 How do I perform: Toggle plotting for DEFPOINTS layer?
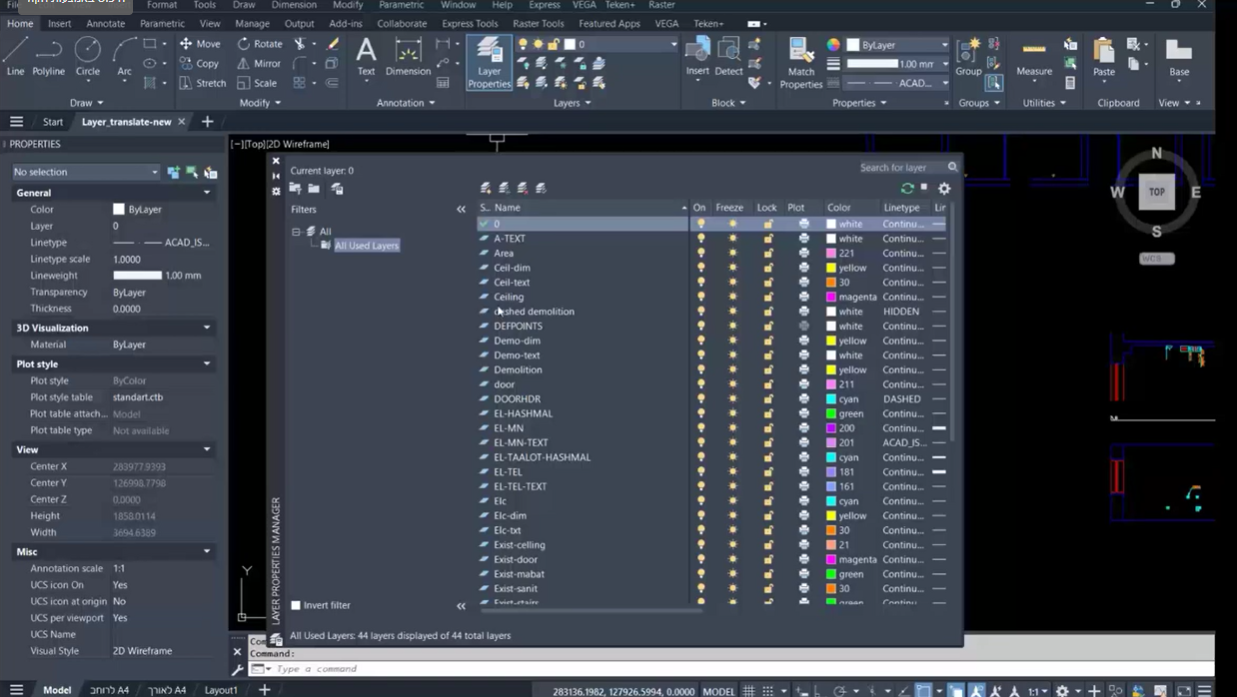point(804,326)
